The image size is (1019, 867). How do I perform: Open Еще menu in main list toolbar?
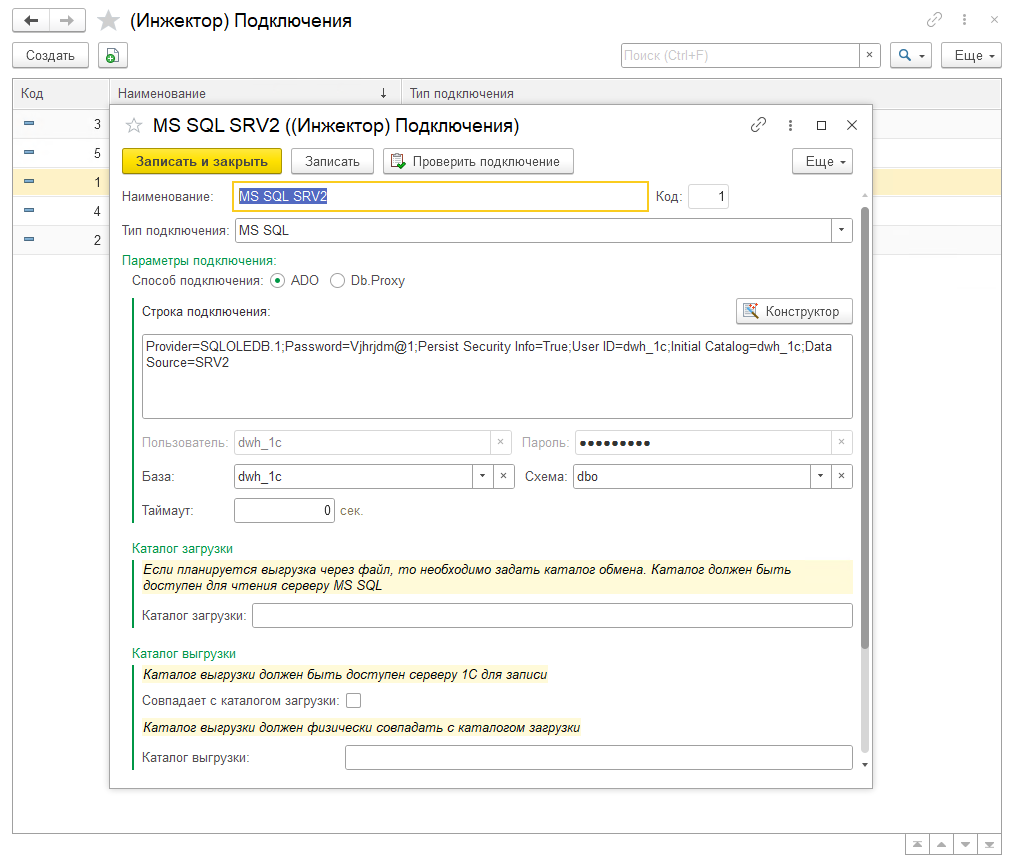(972, 56)
